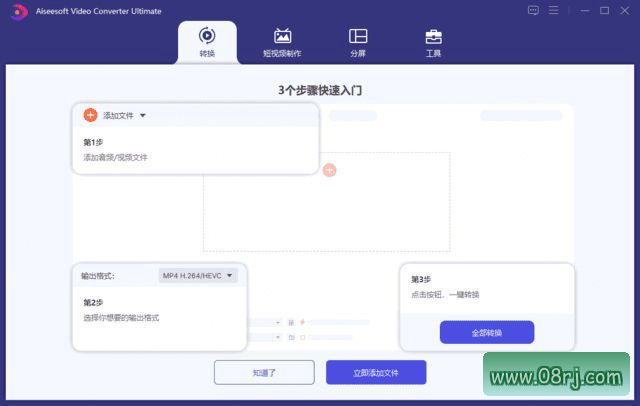
Task: Click the 添加音频/视频文件 description text
Action: [x=116, y=158]
